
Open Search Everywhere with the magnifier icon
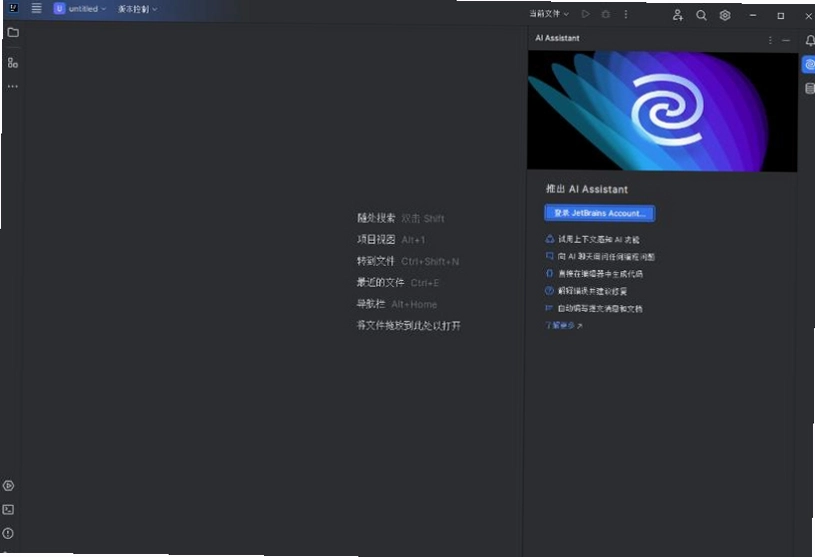[x=701, y=16]
